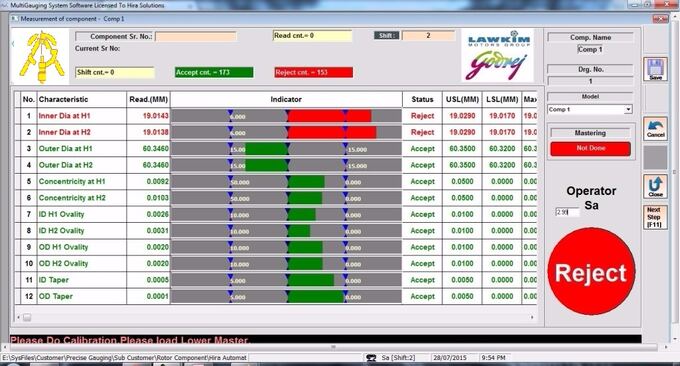680x366 pixels.
Task: Click the green indicator bar for OD Taper
Action: pos(316,297)
